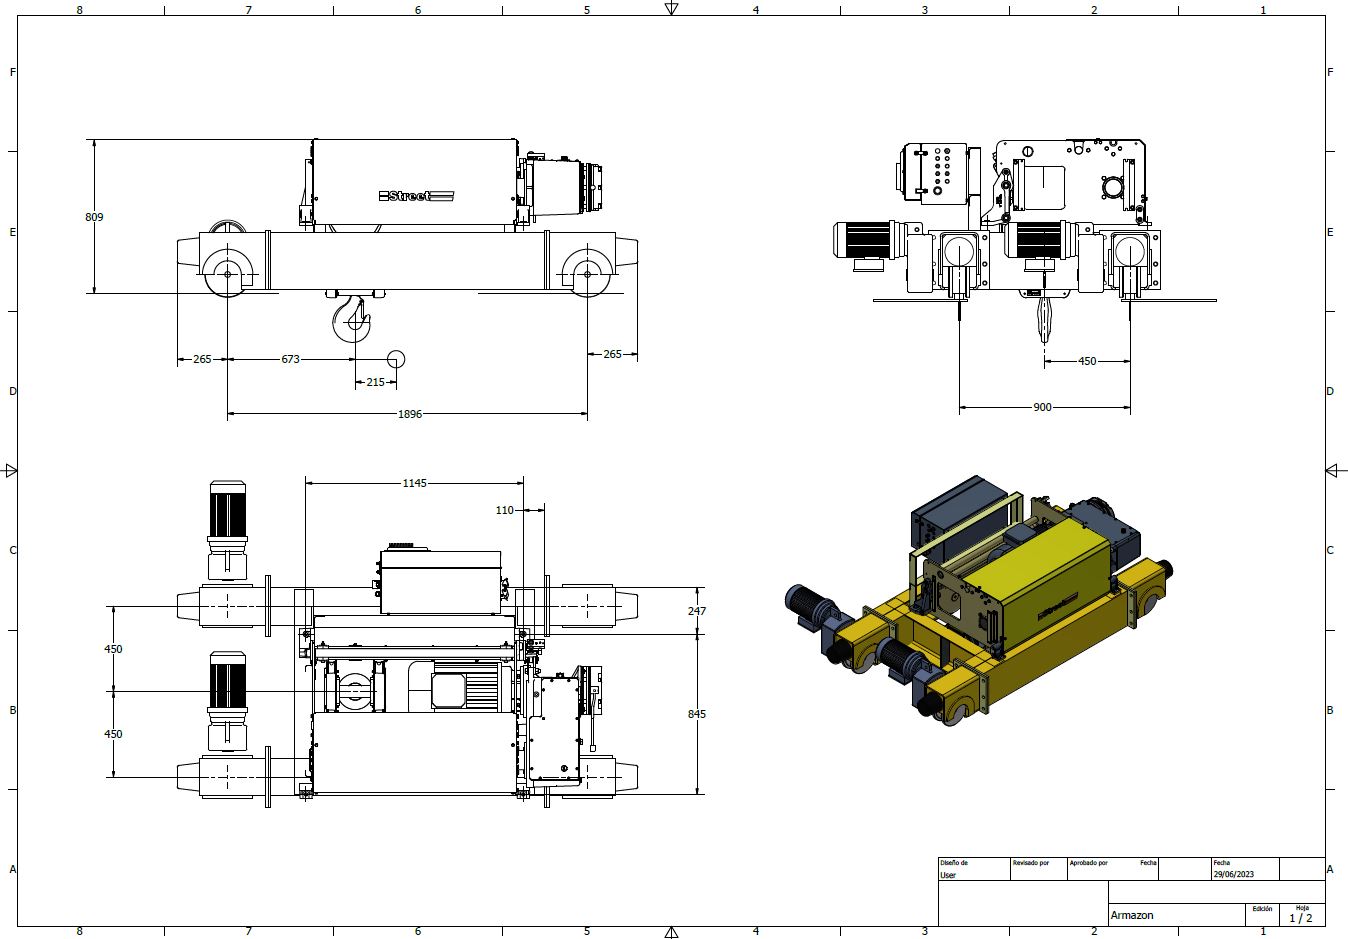Click the 'Armazon' title in the title block

tap(1132, 915)
